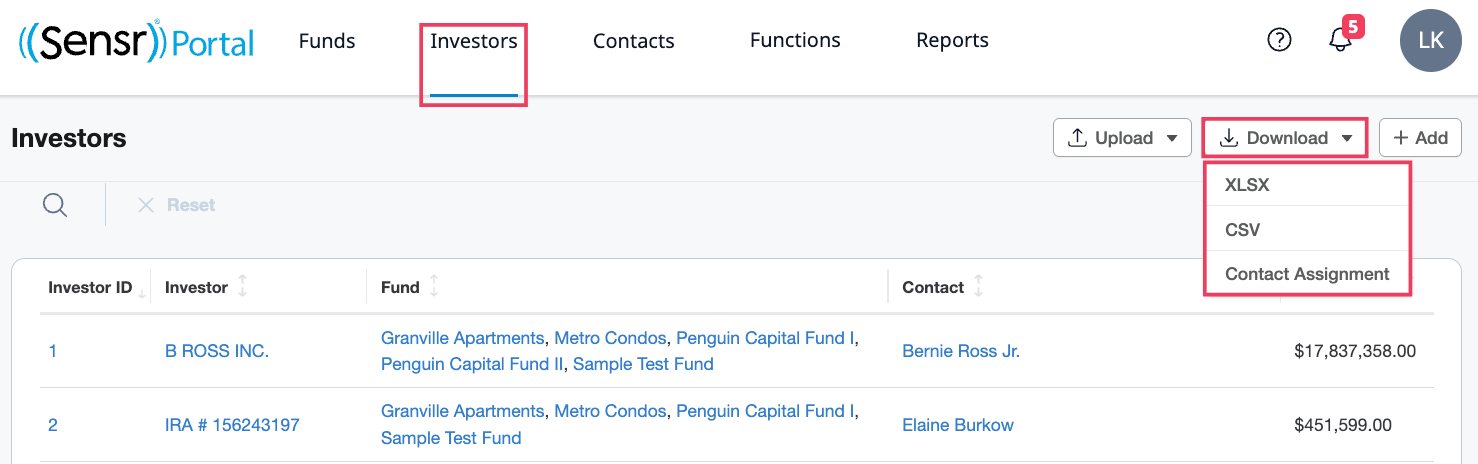
Task: Collapse the Download dropdown
Action: tap(1285, 138)
